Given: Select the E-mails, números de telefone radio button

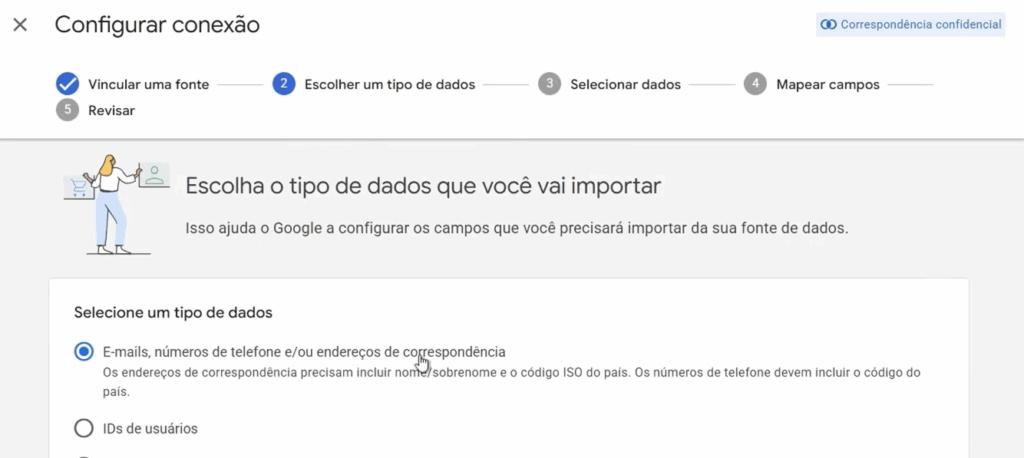Looking at the screenshot, I should pyautogui.click(x=84, y=352).
